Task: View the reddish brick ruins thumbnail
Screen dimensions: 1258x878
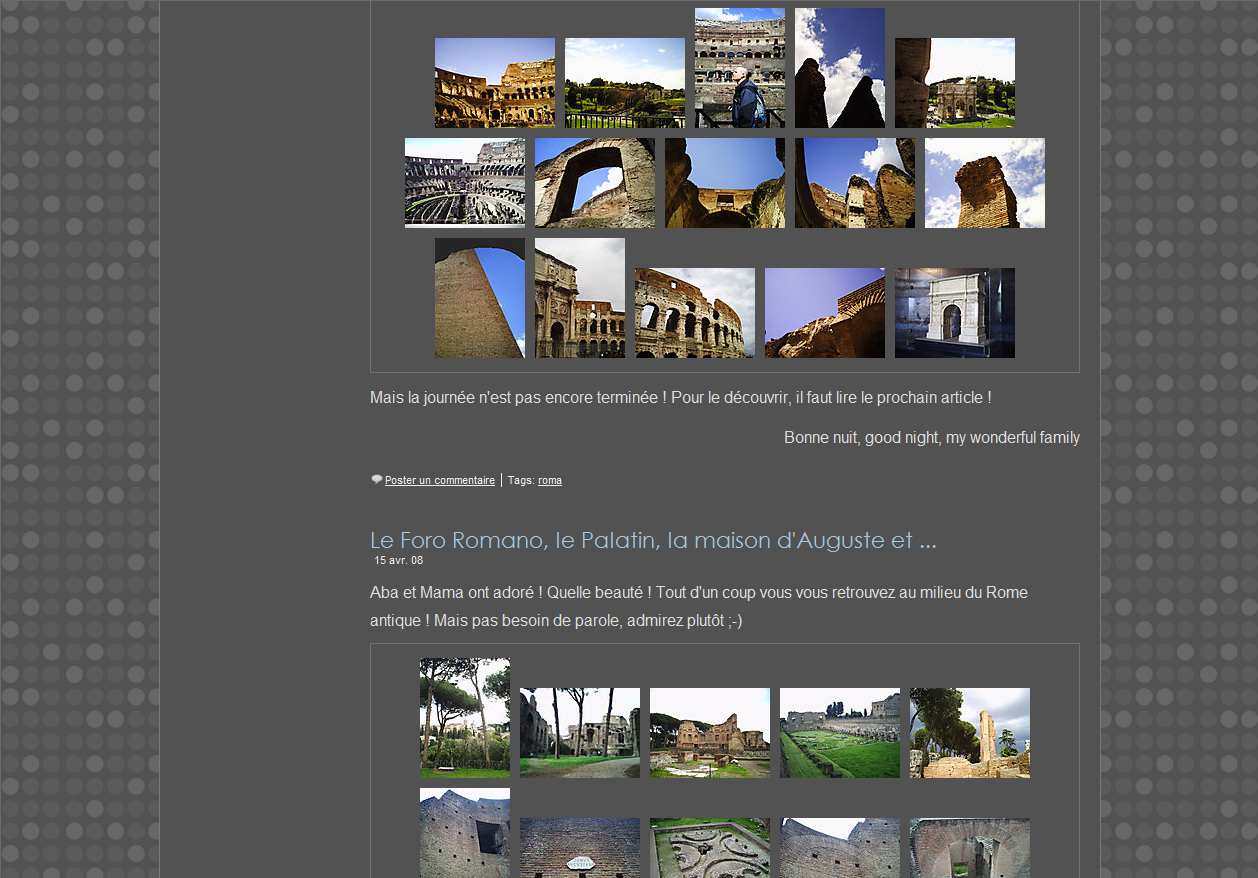Action: (709, 733)
